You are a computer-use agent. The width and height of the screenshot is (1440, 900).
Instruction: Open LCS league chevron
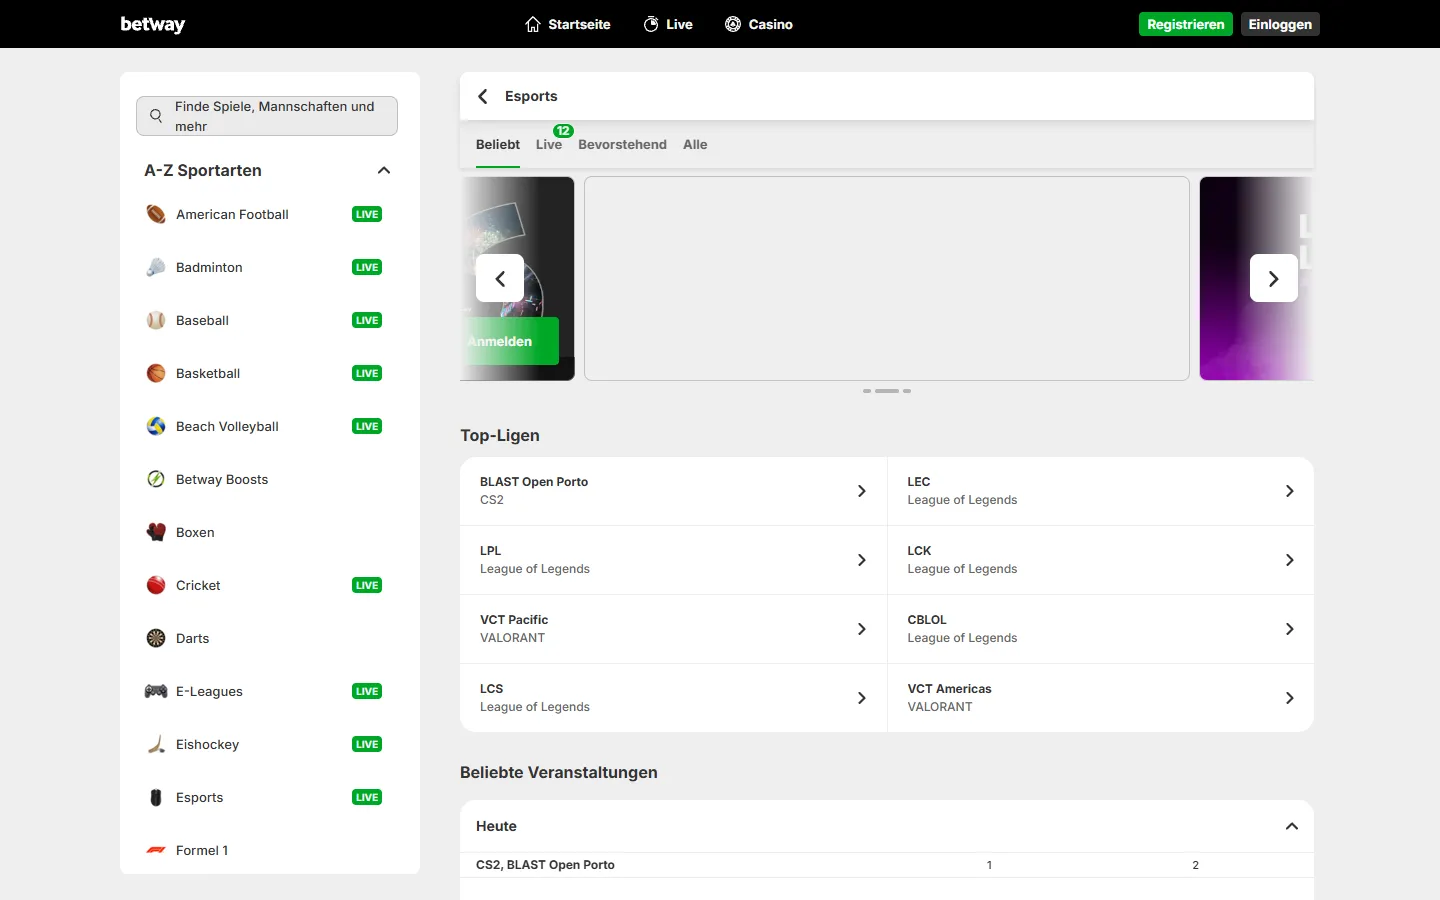coord(862,698)
